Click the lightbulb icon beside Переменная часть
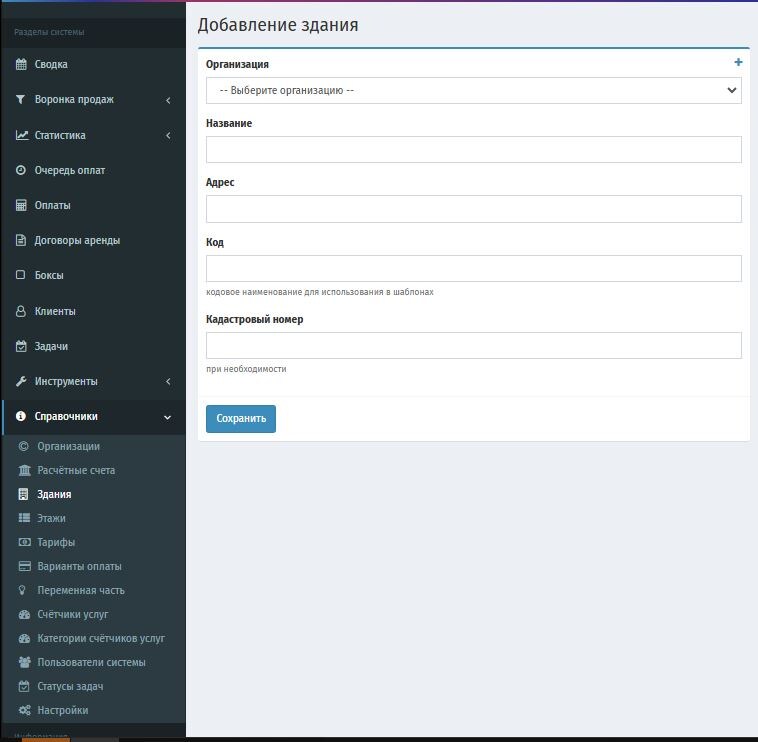Viewport: 758px width, 742px height. [22, 590]
